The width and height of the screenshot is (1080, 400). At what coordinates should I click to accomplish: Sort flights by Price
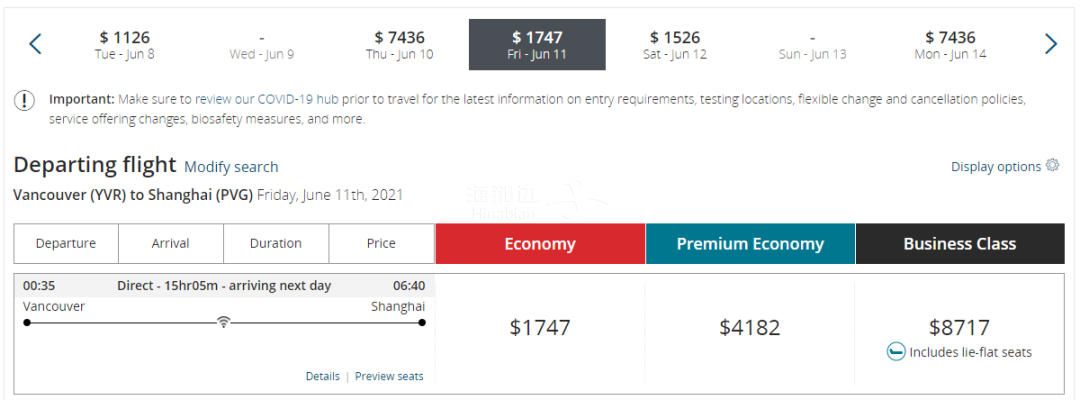(381, 244)
